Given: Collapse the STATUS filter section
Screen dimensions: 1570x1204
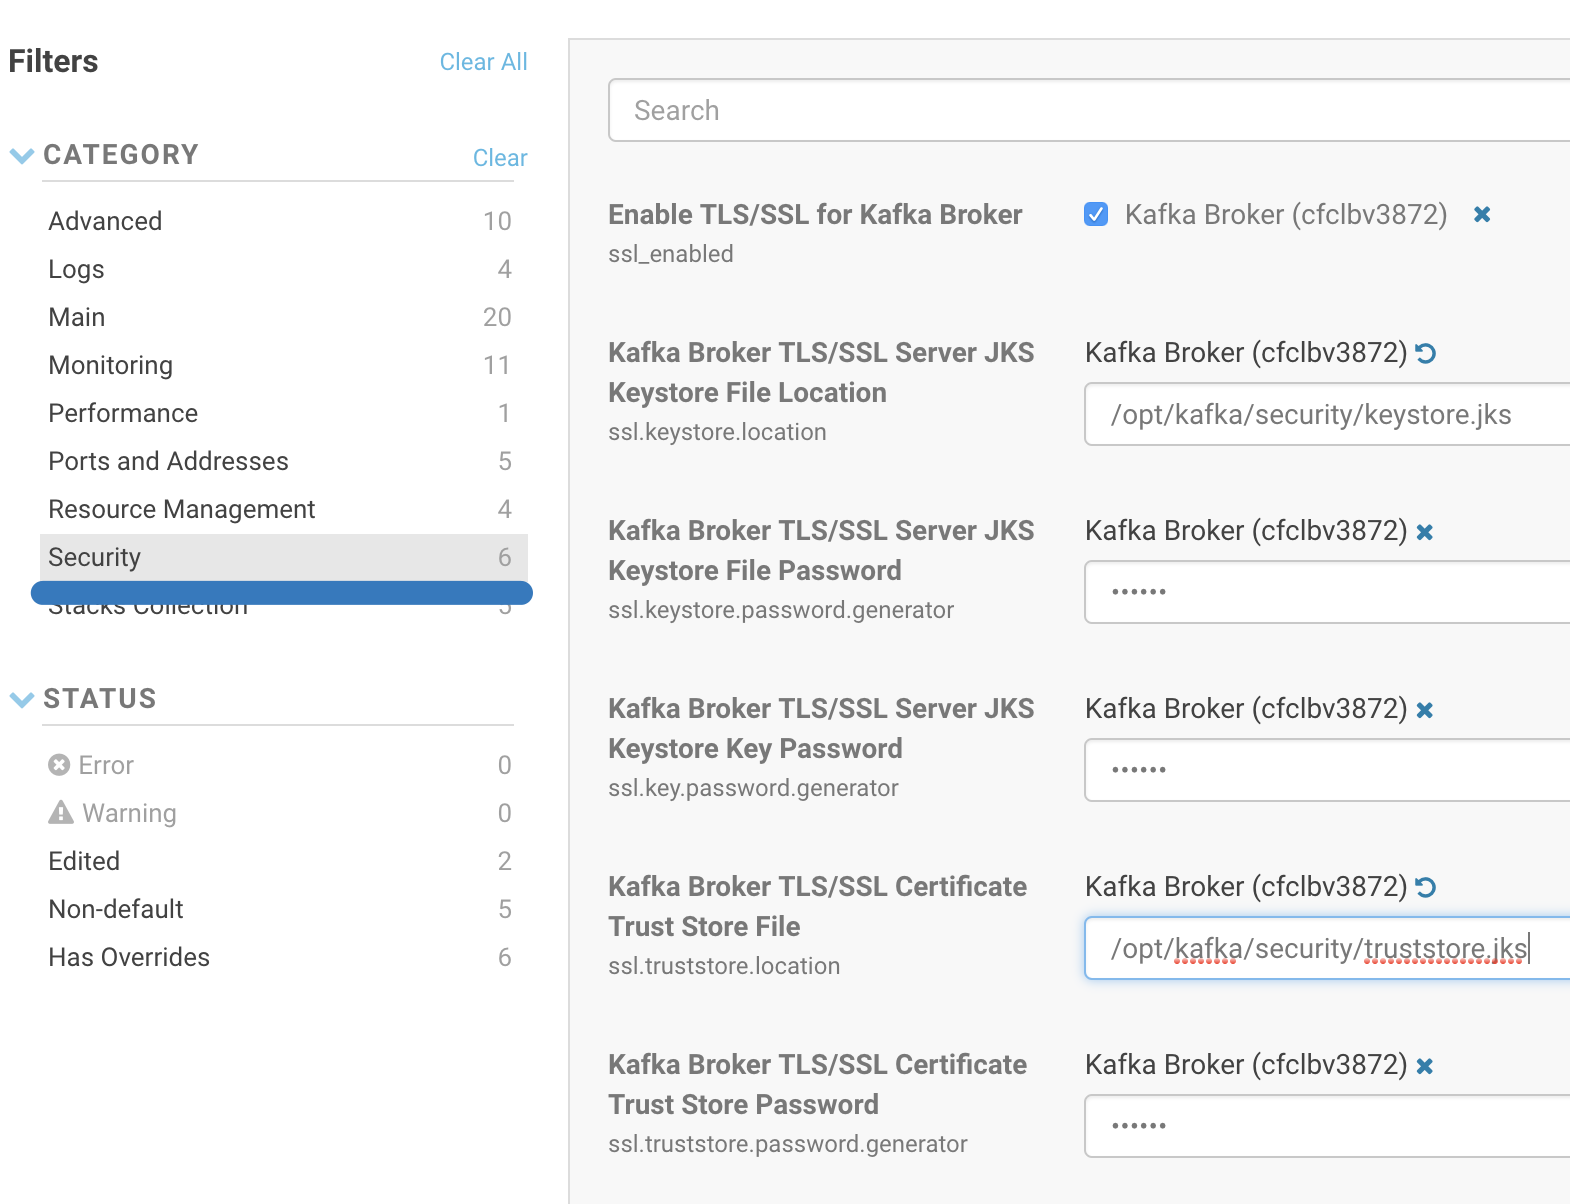Looking at the screenshot, I should (22, 699).
